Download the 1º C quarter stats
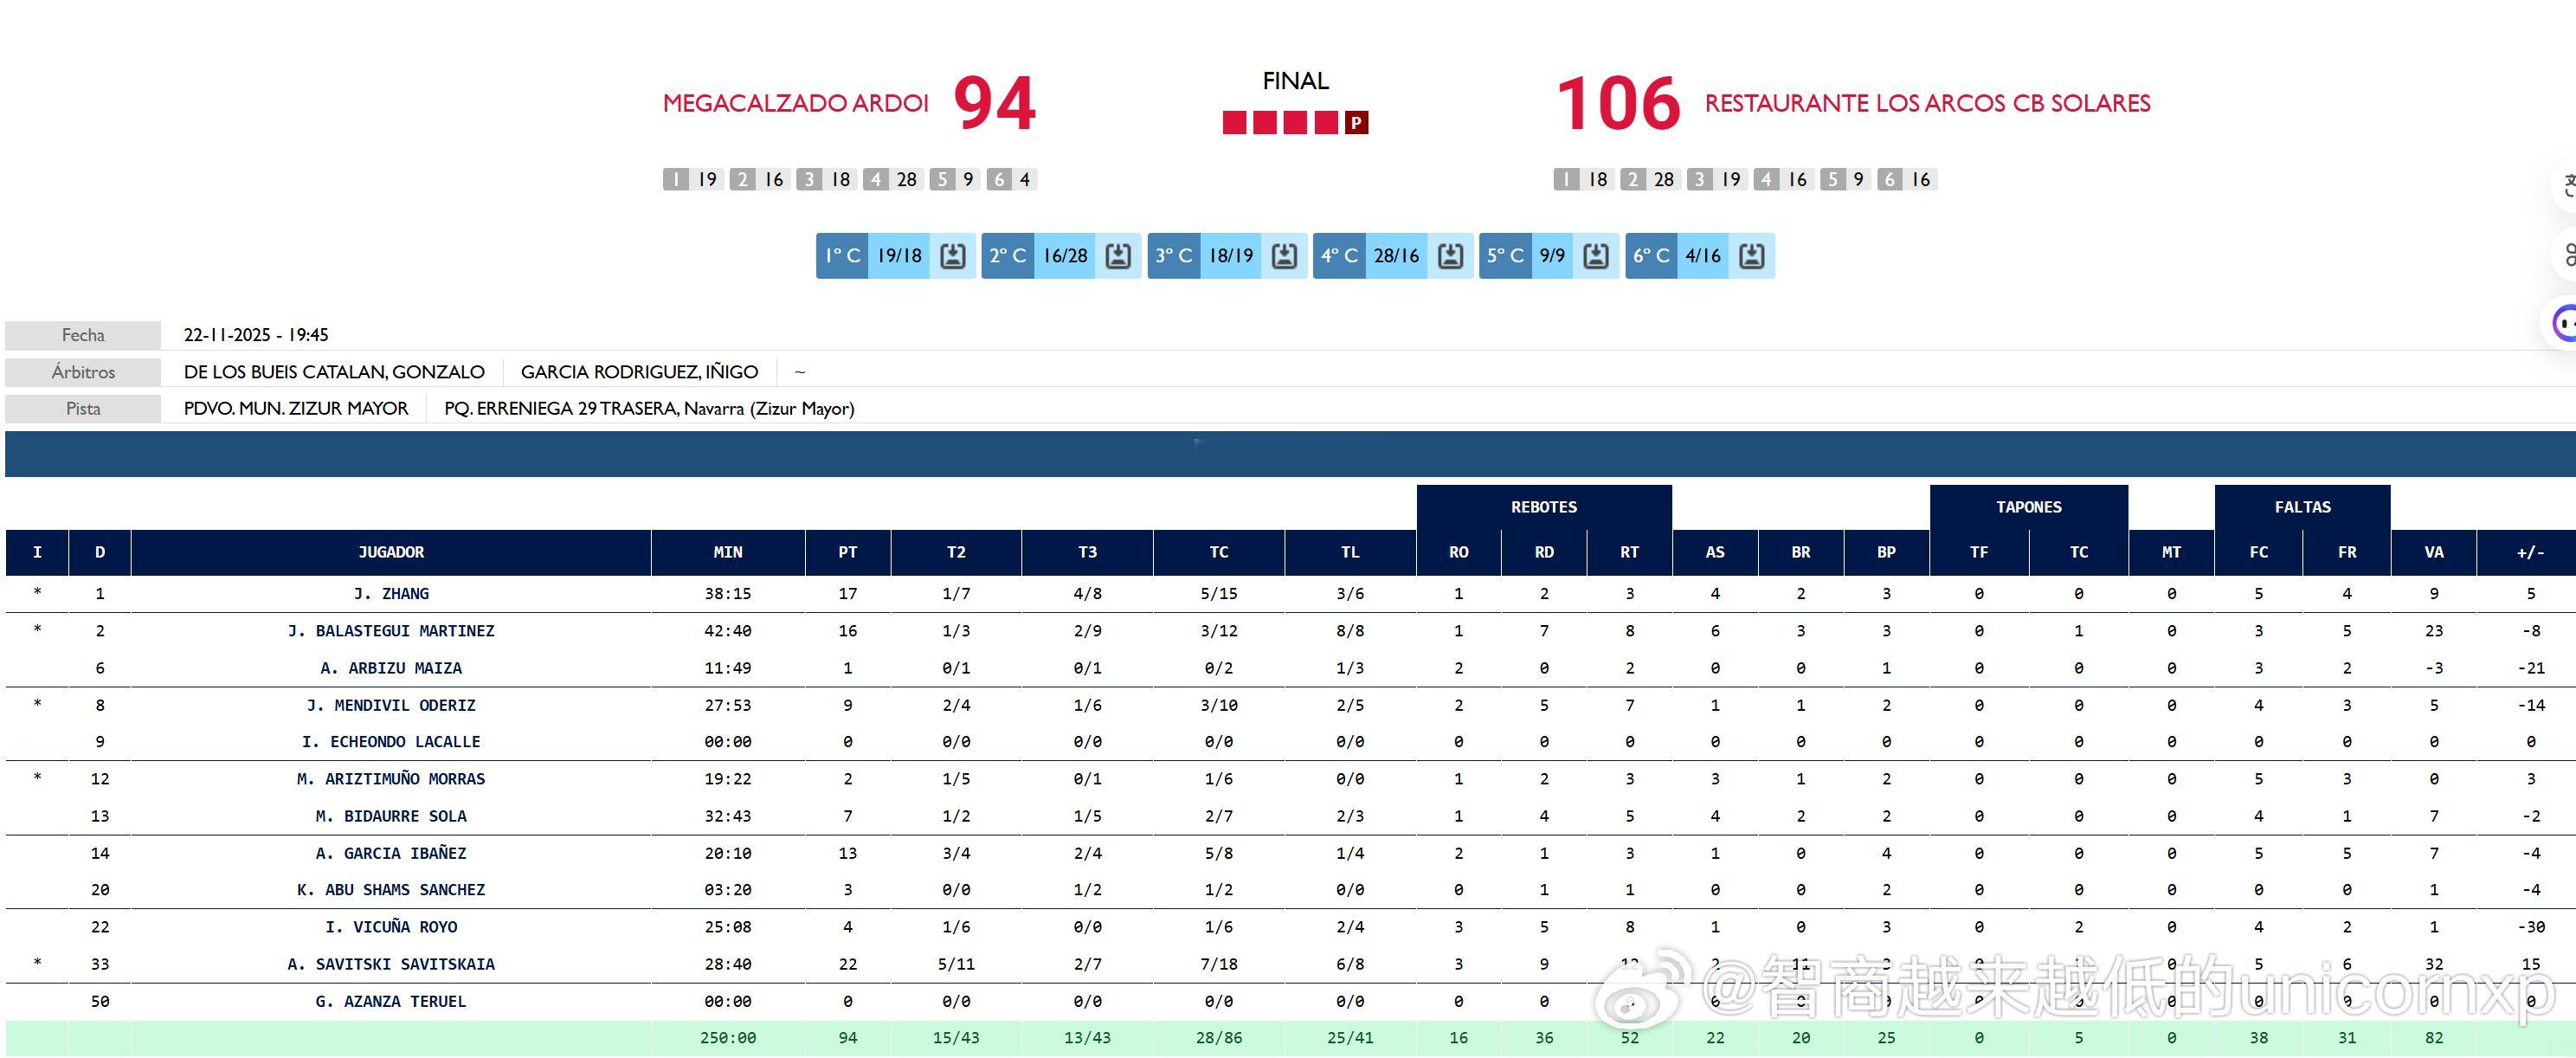The width and height of the screenshot is (2576, 1058). (x=952, y=256)
